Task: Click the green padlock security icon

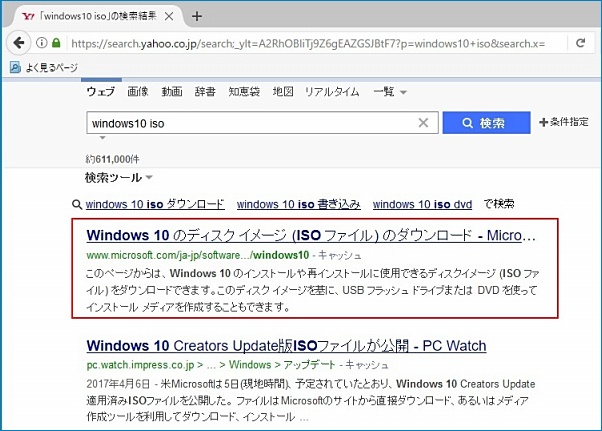Action: point(56,43)
